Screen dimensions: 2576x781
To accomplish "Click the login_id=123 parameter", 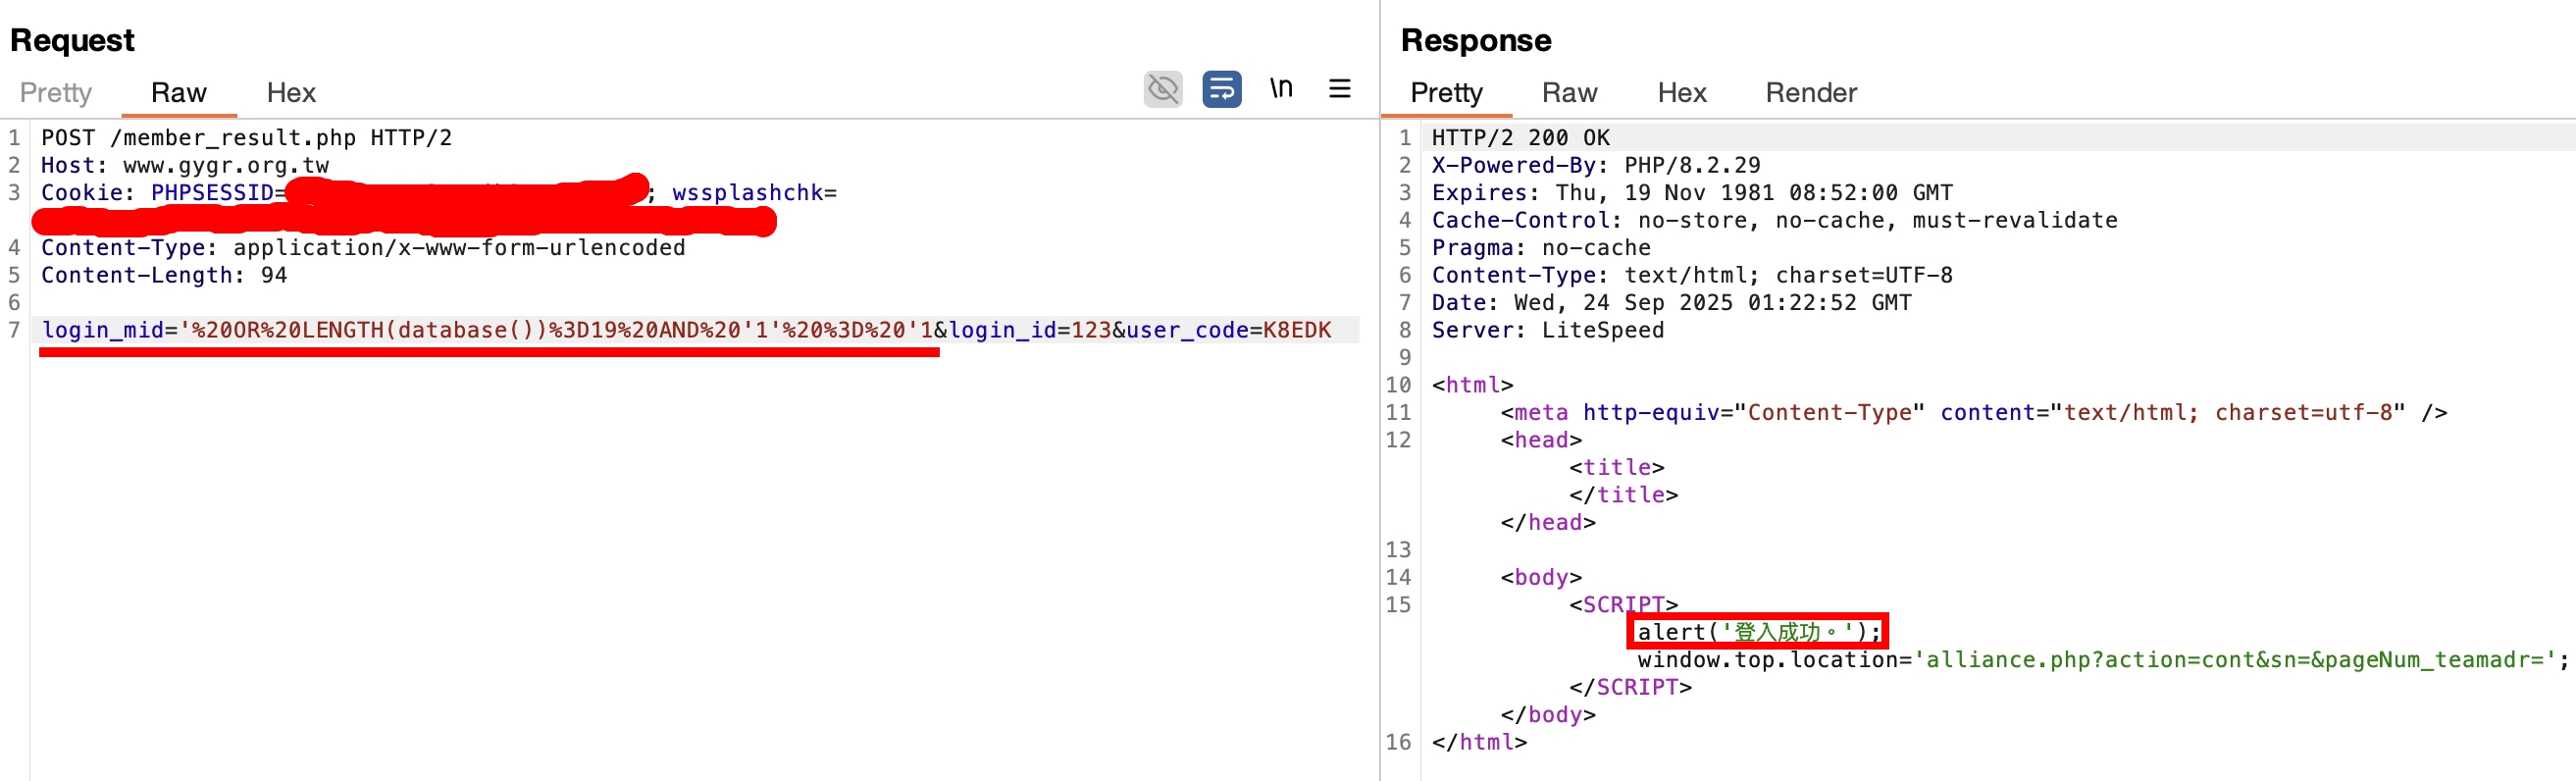I will point(1029,330).
